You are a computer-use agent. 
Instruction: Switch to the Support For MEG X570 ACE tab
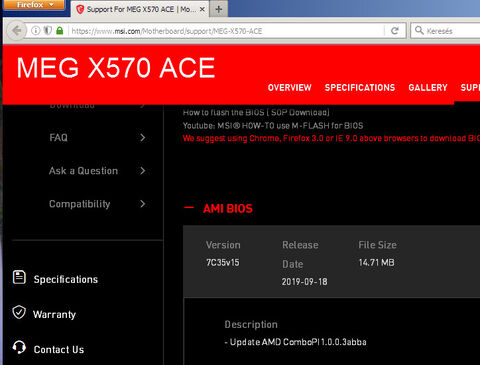pos(140,9)
